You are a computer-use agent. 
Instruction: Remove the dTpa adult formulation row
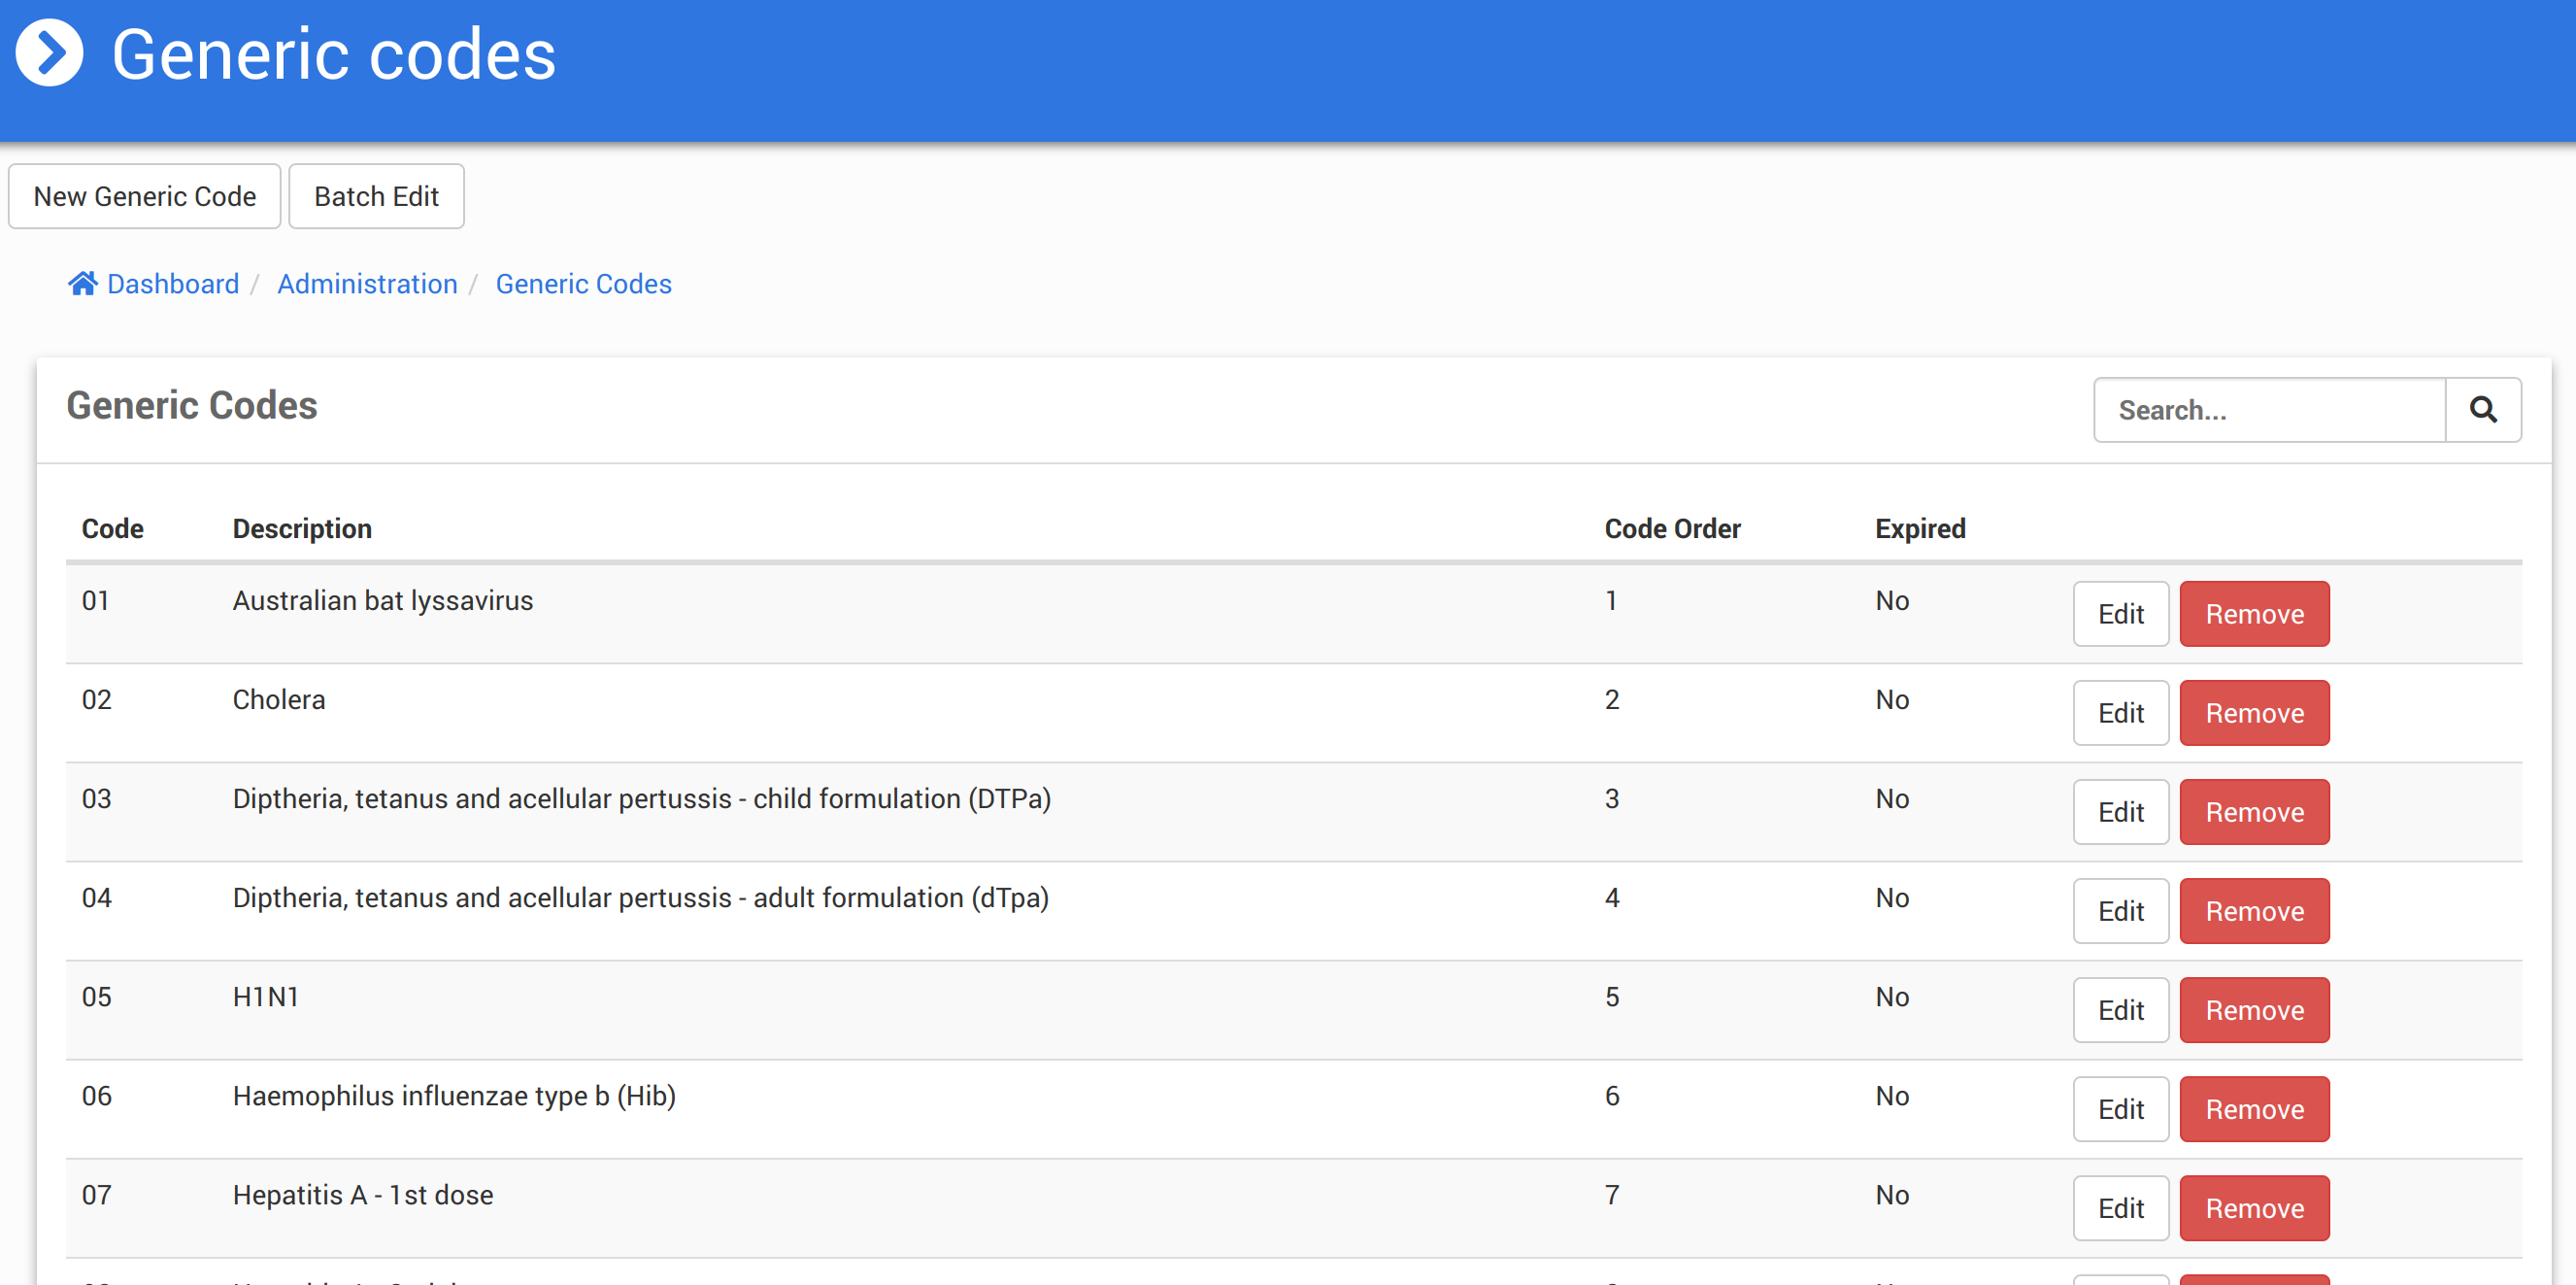click(2254, 911)
